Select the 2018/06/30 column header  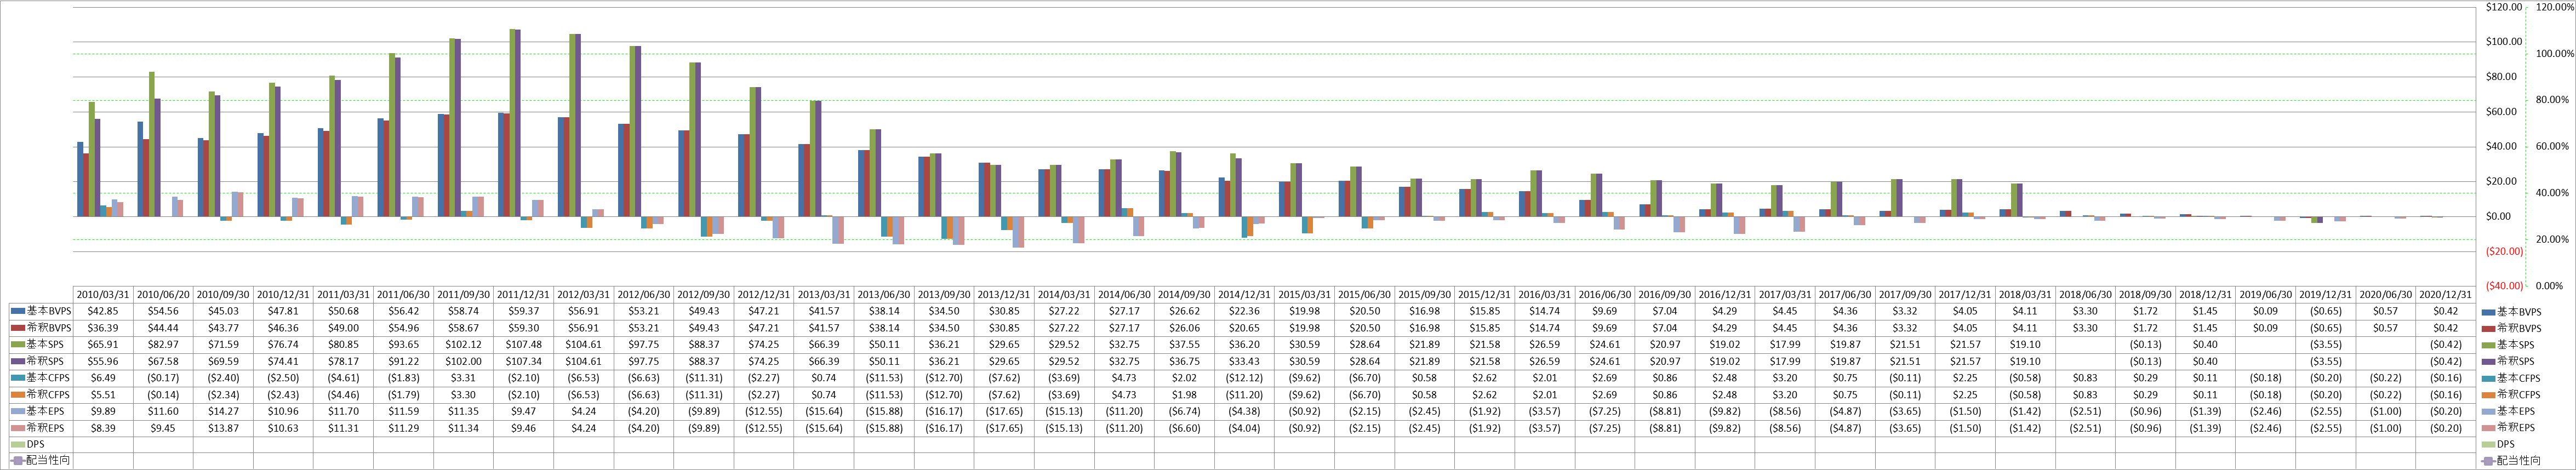(x=2085, y=295)
